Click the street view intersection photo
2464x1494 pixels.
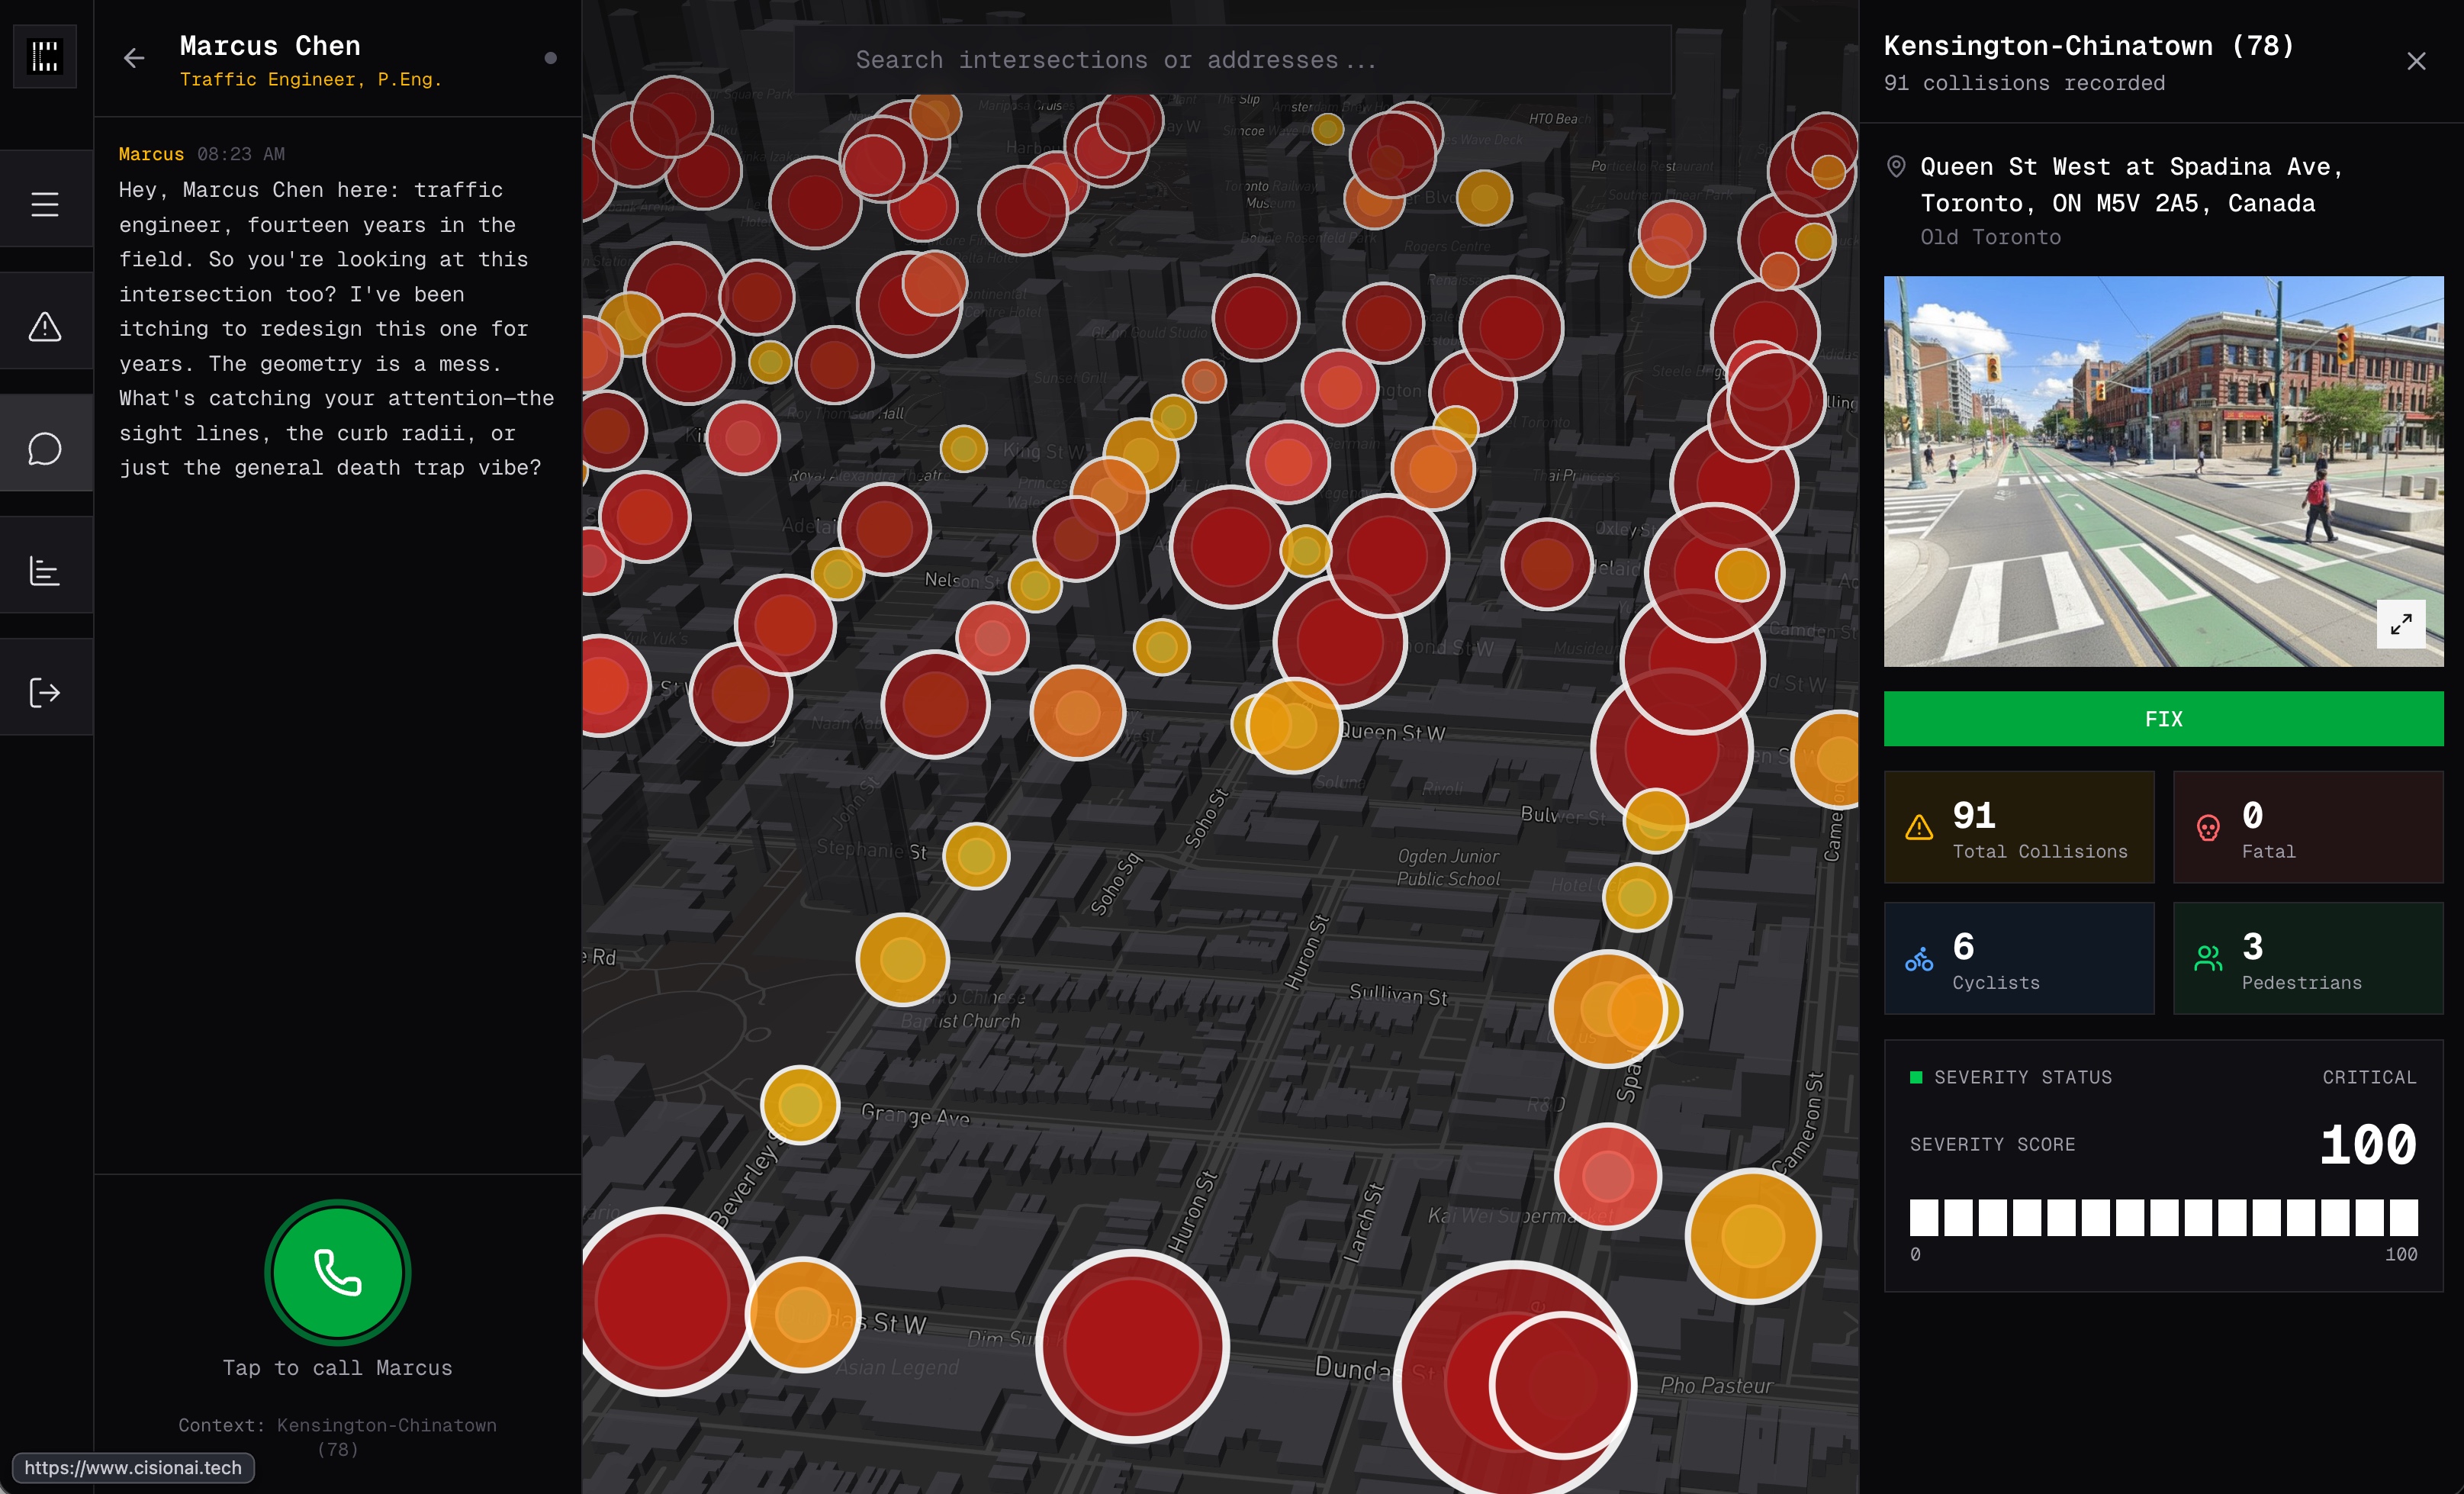pos(2130,470)
